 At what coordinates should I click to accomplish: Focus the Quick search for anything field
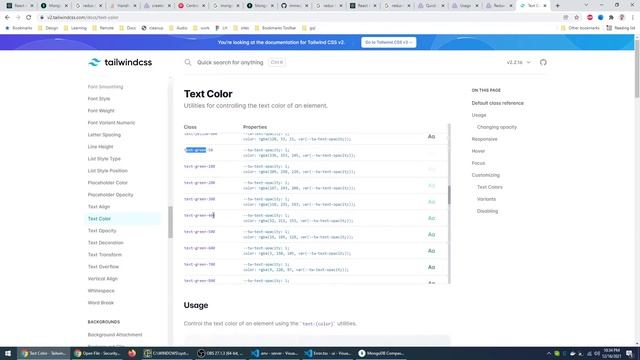click(x=230, y=62)
